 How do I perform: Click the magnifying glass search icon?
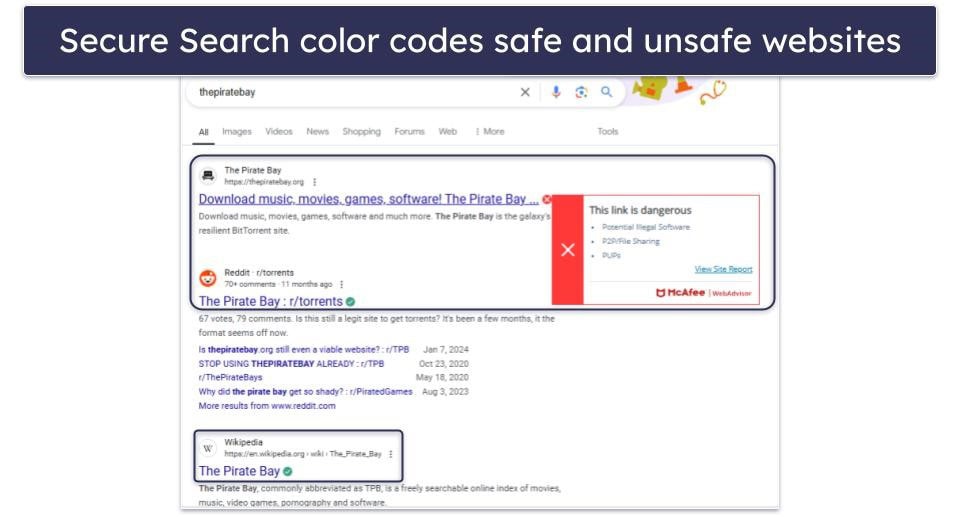(x=606, y=92)
